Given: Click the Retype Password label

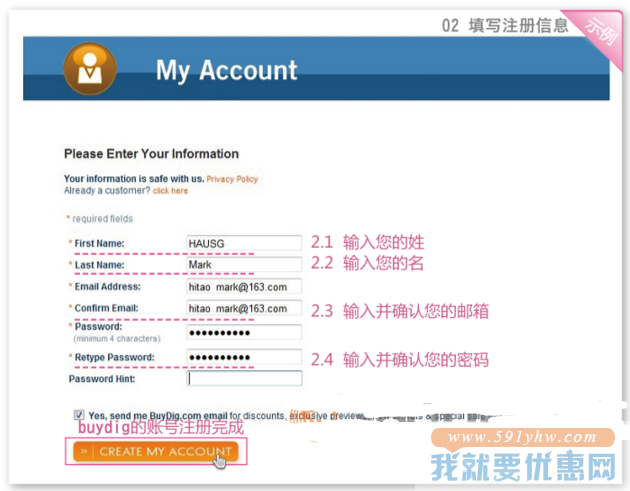Looking at the screenshot, I should click(x=115, y=358).
